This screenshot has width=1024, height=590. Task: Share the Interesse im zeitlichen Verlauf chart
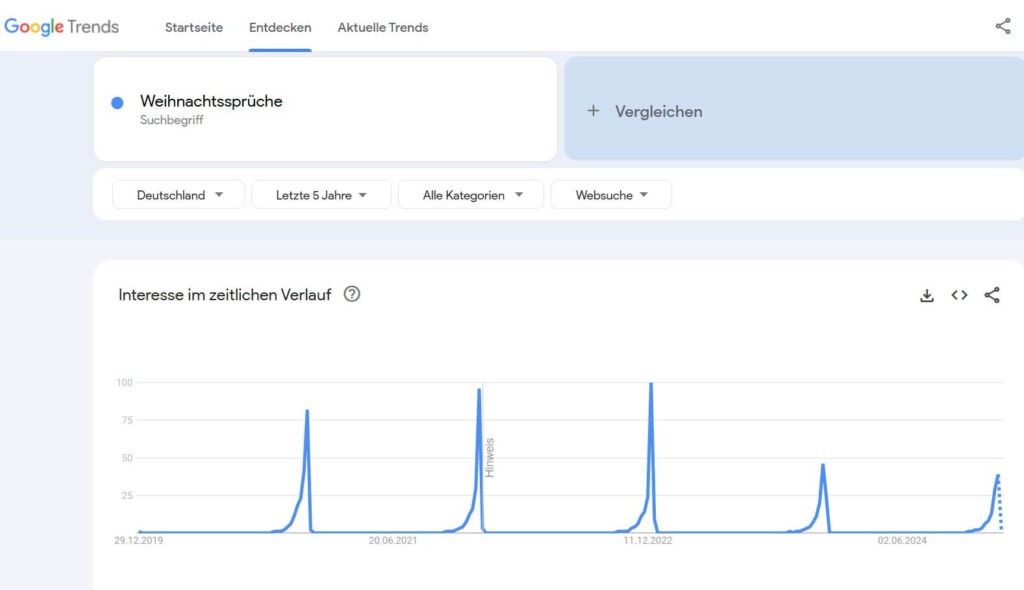tap(992, 295)
